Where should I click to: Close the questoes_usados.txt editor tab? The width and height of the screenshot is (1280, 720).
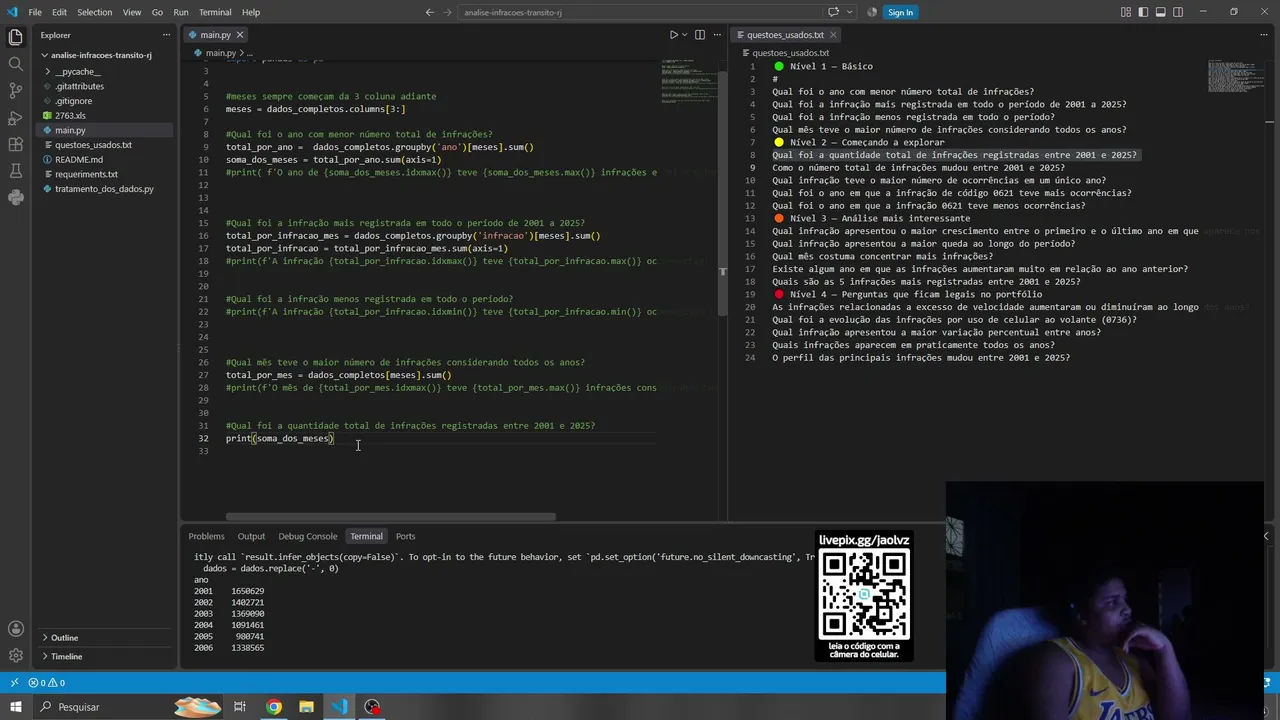pyautogui.click(x=834, y=35)
